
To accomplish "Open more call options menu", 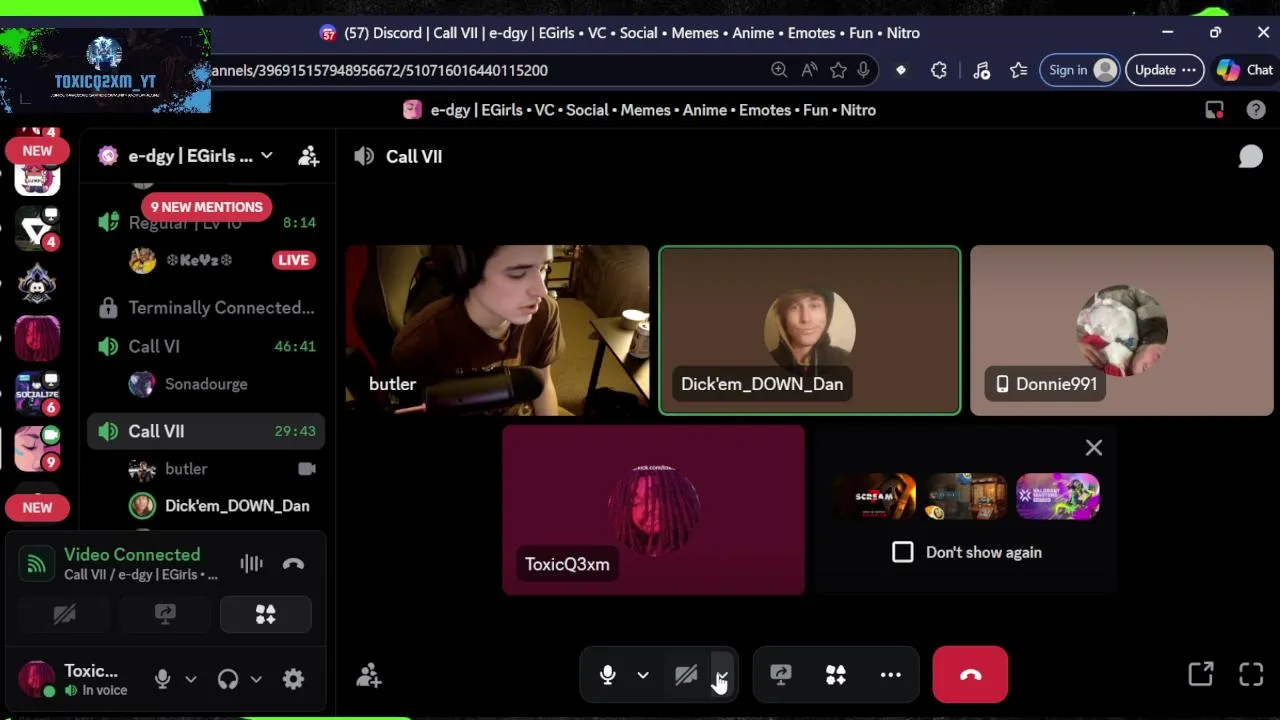I will click(x=891, y=675).
